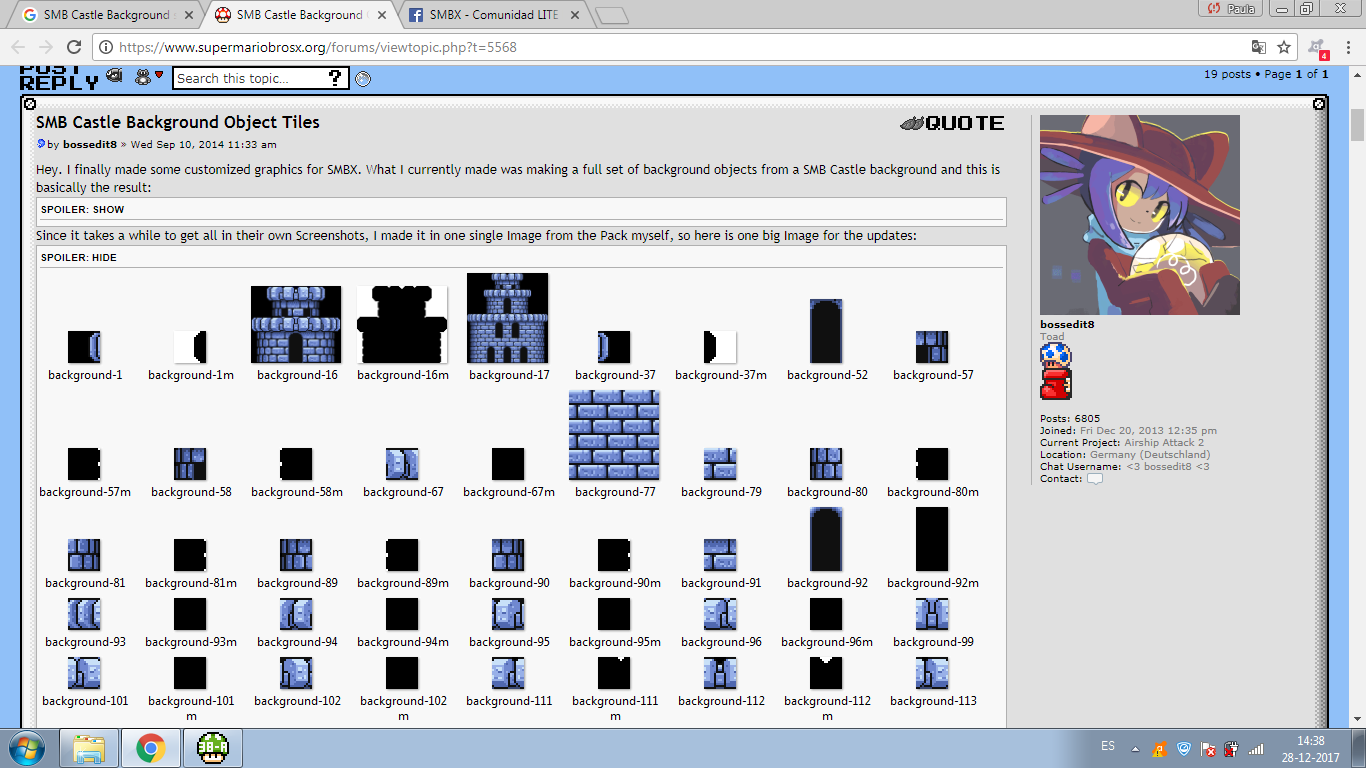Click the background-99 tile image
The width and height of the screenshot is (1366, 768).
point(932,614)
